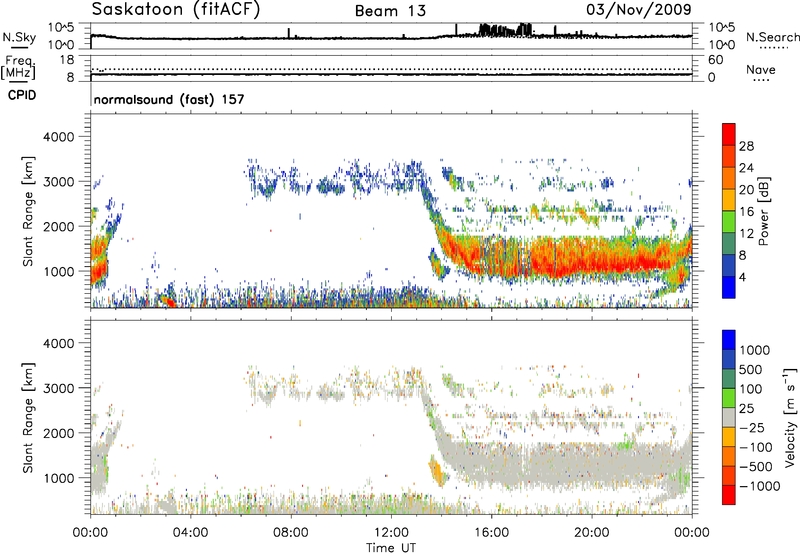Click the '3000' tick of velocity panel
Viewport: 800px width, 554px height.
tap(59, 388)
